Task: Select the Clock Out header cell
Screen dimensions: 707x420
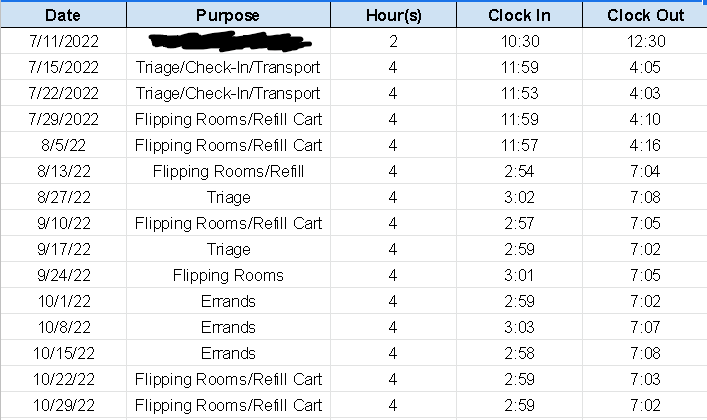Action: point(646,15)
